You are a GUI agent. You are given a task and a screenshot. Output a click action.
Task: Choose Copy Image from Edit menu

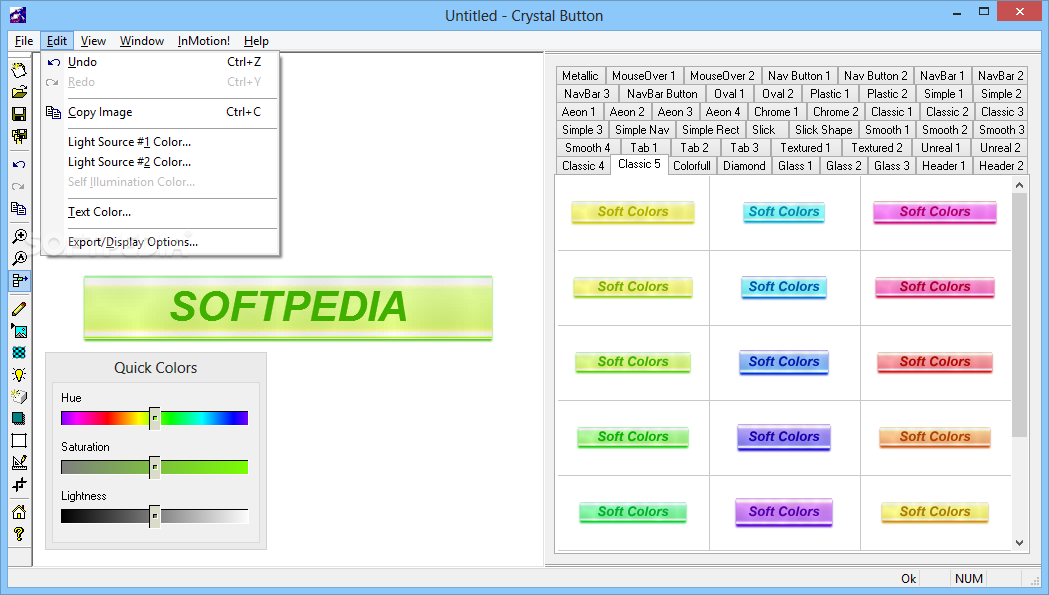click(x=160, y=112)
